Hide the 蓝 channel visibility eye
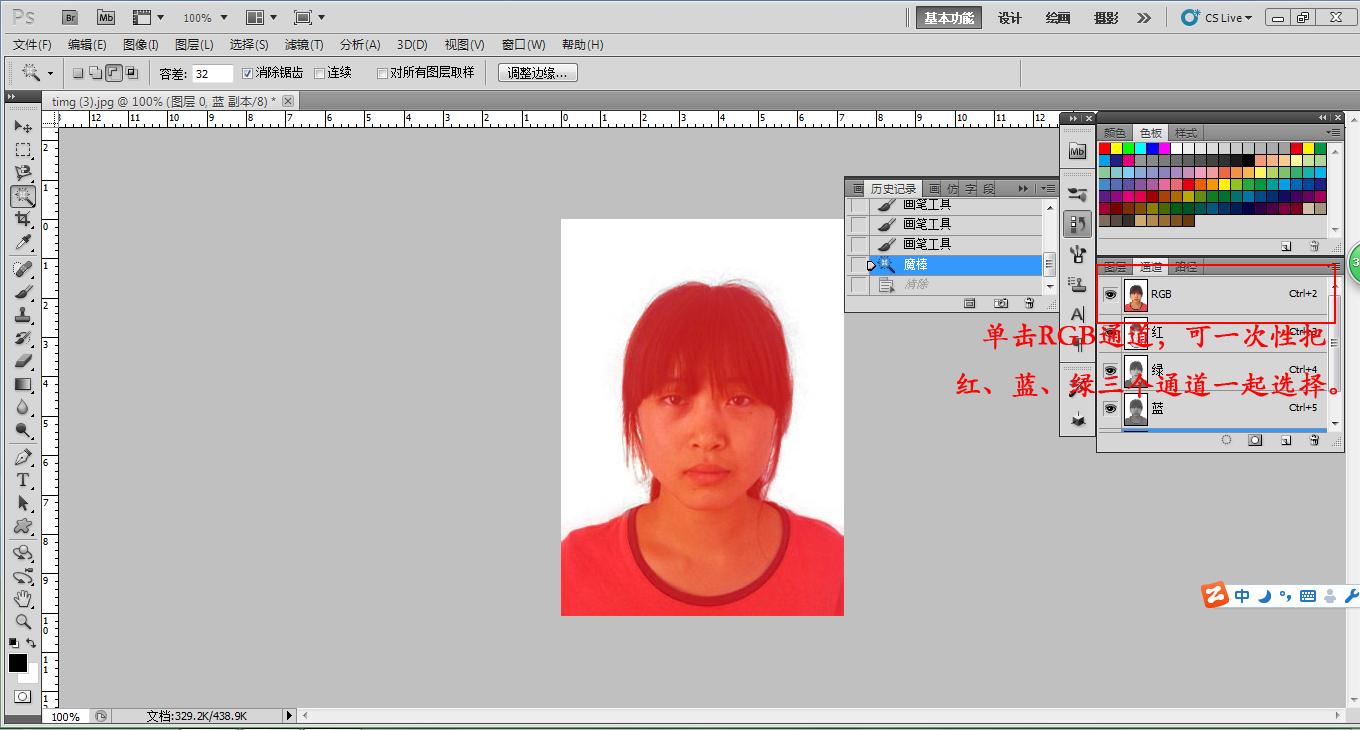Viewport: 1360px width, 730px height. pyautogui.click(x=1110, y=409)
